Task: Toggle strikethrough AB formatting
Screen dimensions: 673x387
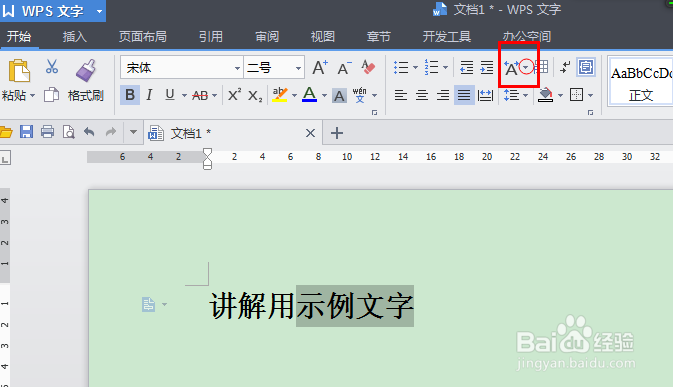Action: point(200,95)
